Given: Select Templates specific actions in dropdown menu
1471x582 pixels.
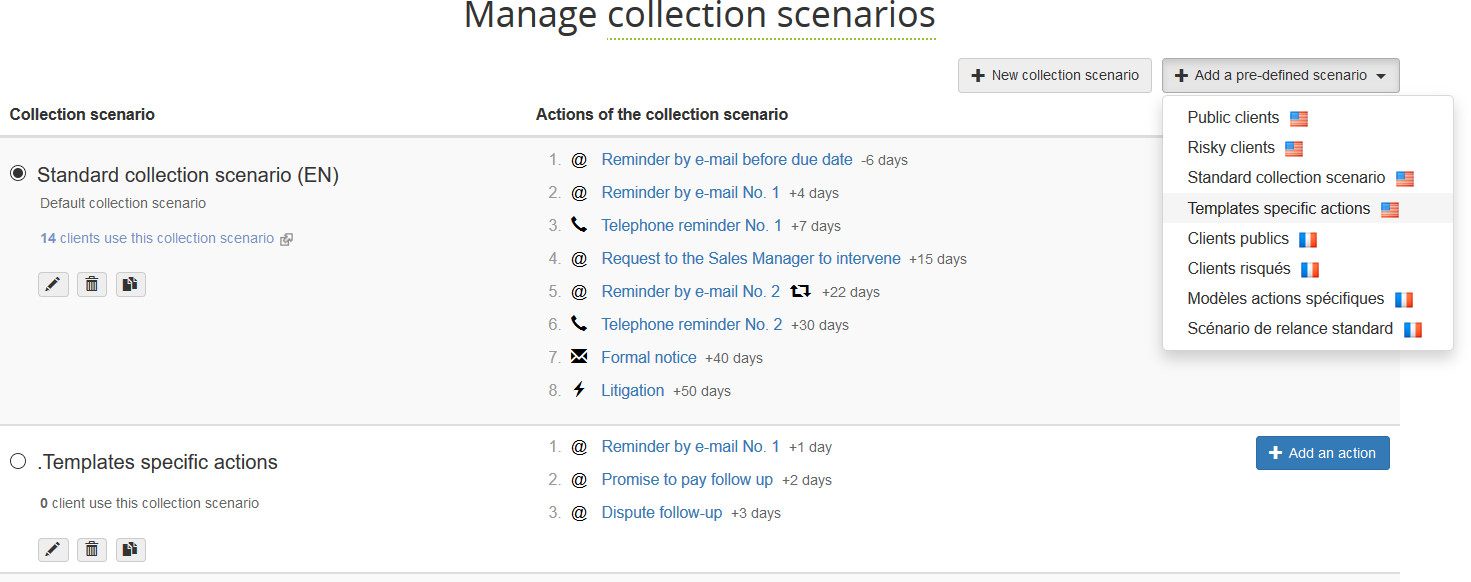Looking at the screenshot, I should coord(1278,209).
